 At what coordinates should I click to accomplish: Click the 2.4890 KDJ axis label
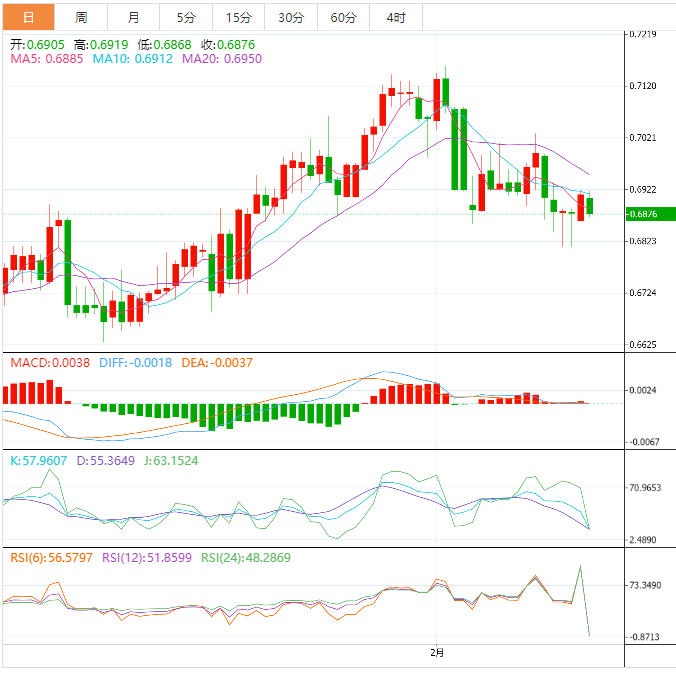(643, 540)
